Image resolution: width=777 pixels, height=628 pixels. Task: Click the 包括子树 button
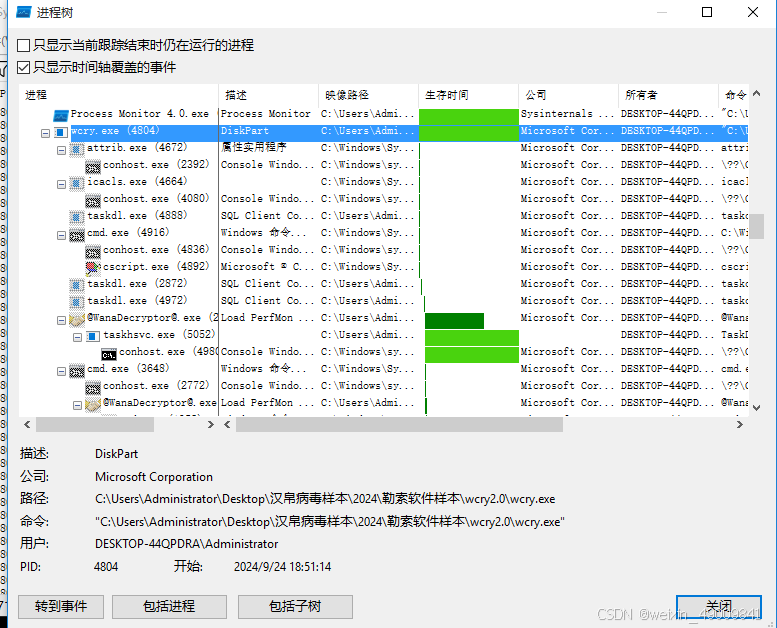click(295, 607)
